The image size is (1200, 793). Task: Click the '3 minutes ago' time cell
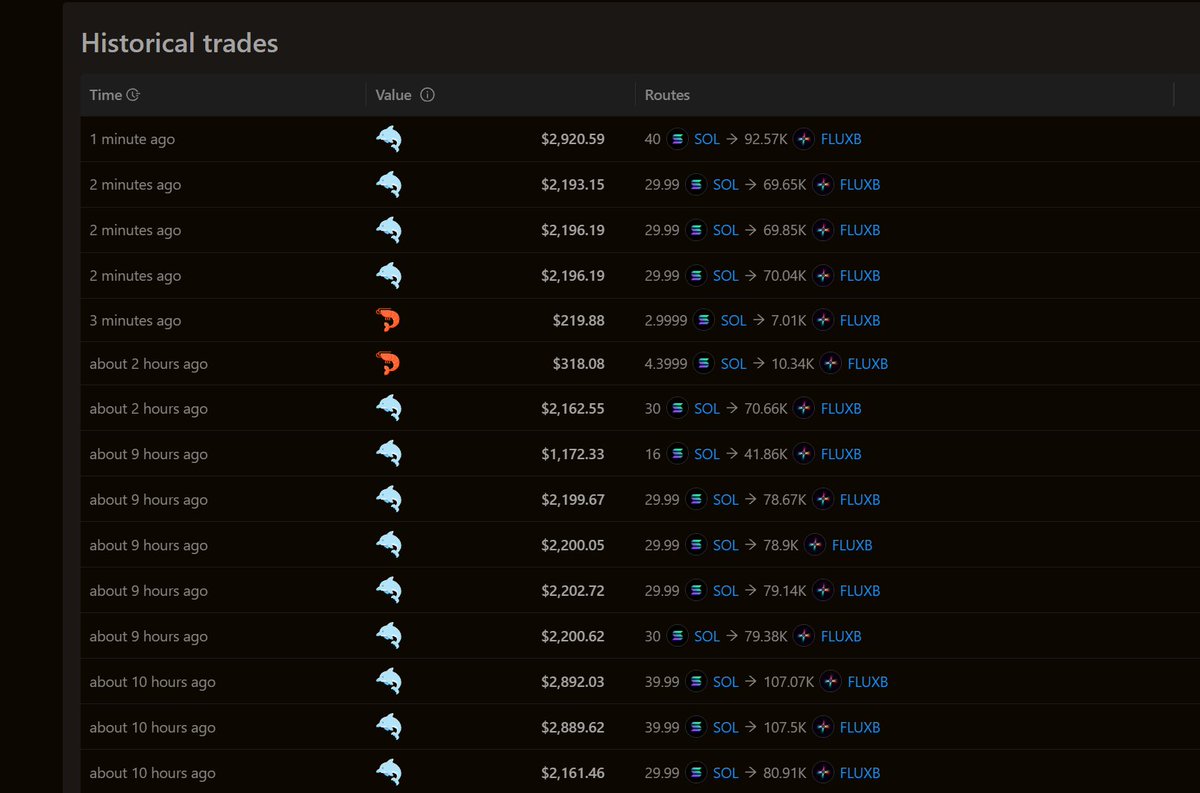tap(135, 320)
